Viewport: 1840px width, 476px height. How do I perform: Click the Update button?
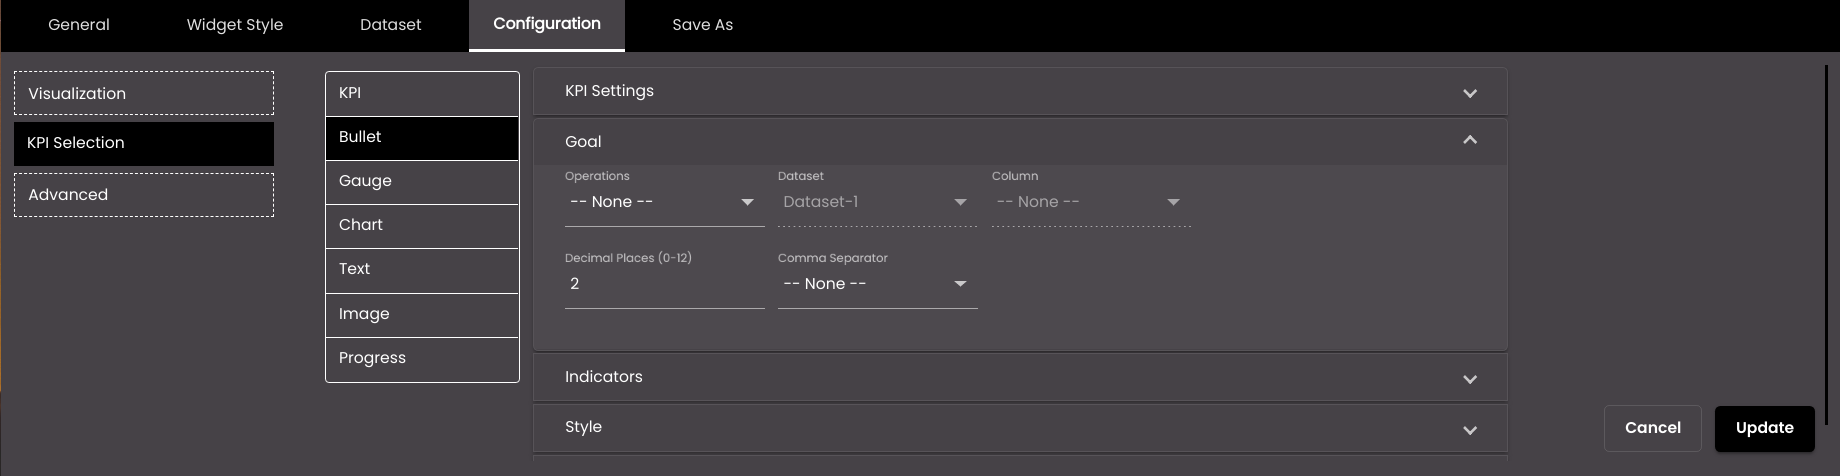click(x=1764, y=428)
